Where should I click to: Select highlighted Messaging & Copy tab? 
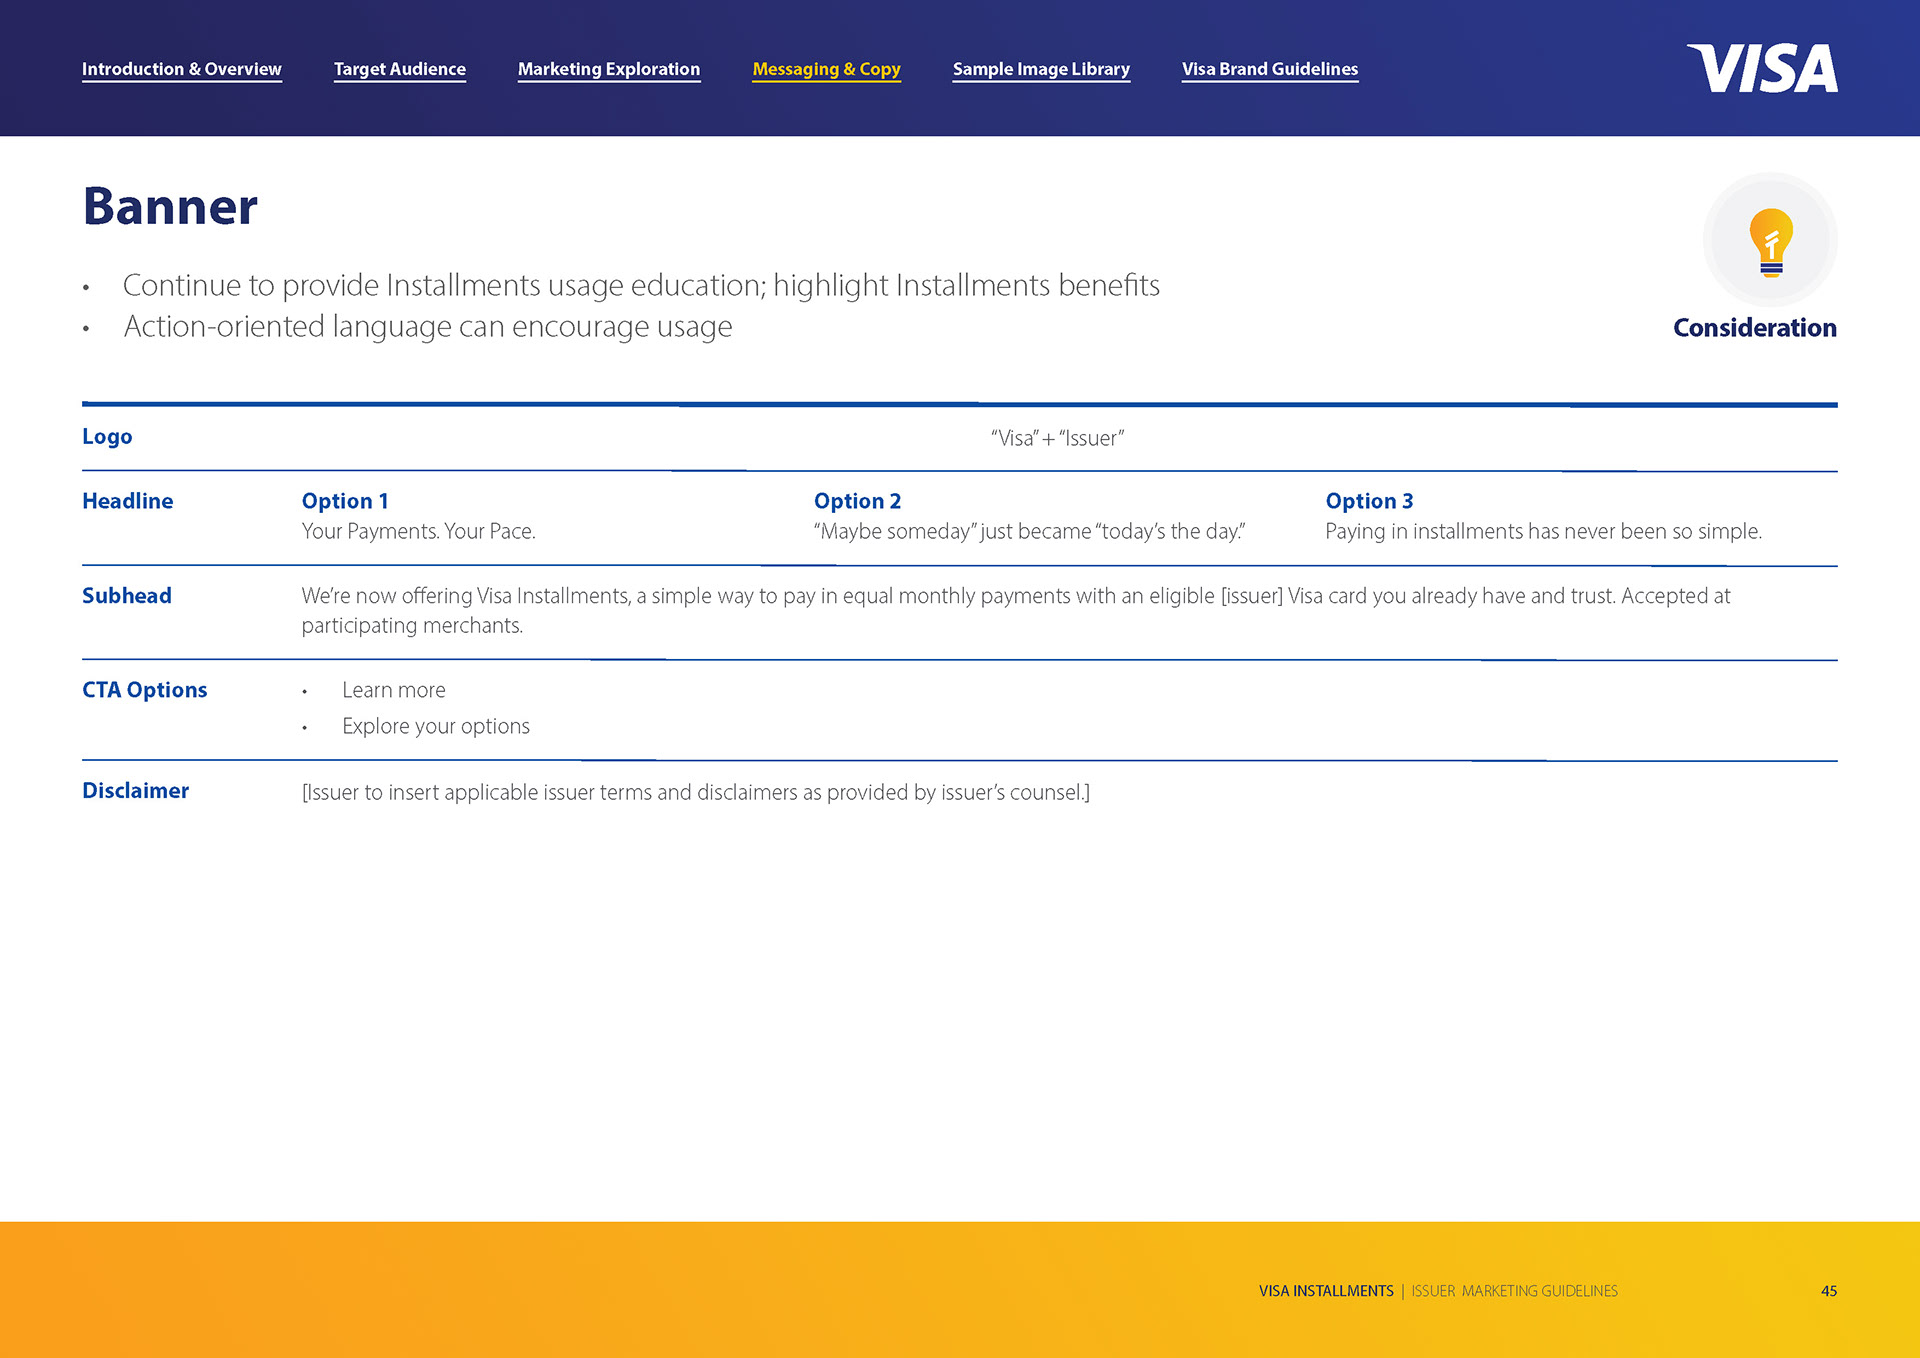click(x=826, y=69)
